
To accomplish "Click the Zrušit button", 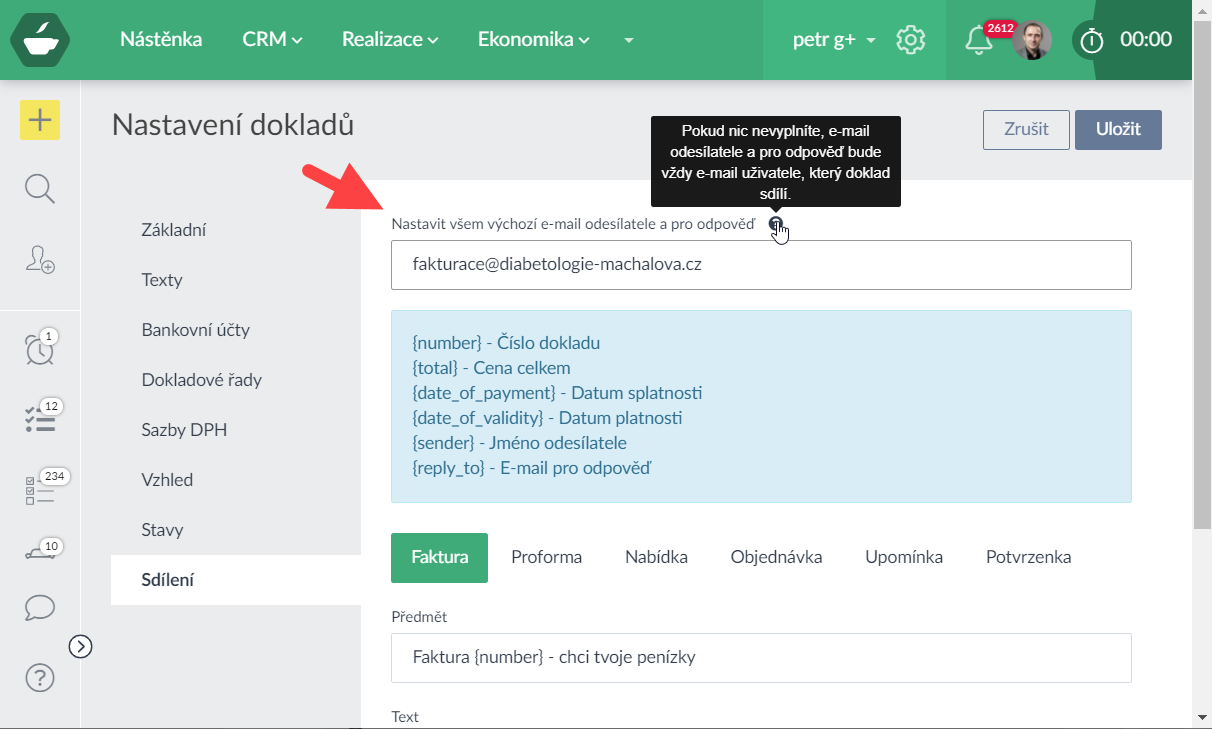I will coord(1026,130).
